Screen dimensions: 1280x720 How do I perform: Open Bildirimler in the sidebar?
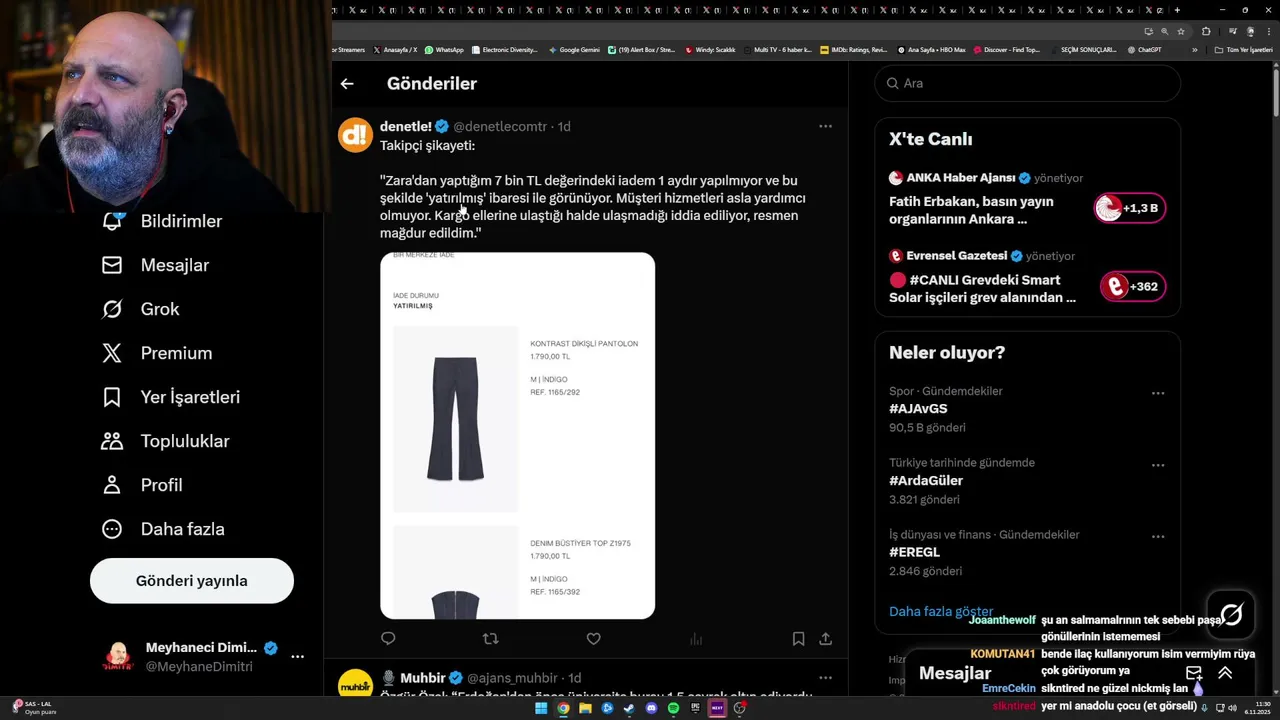coord(162,221)
